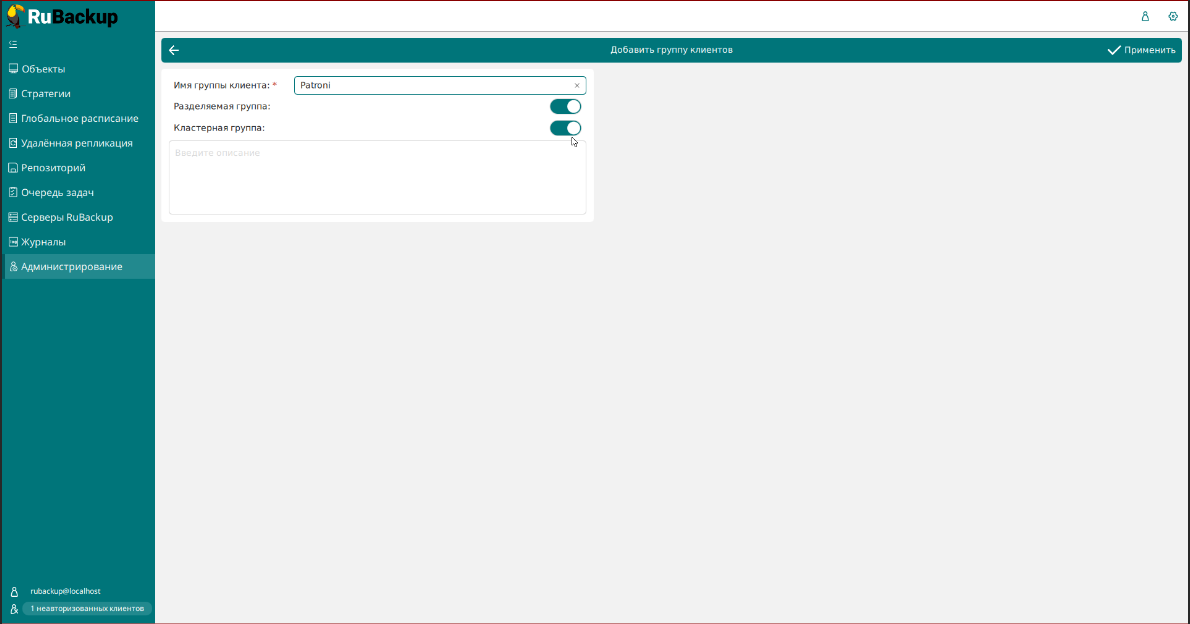This screenshot has height=624, width=1190.
Task: Click the rubackup@localhost user label
Action: 65,591
